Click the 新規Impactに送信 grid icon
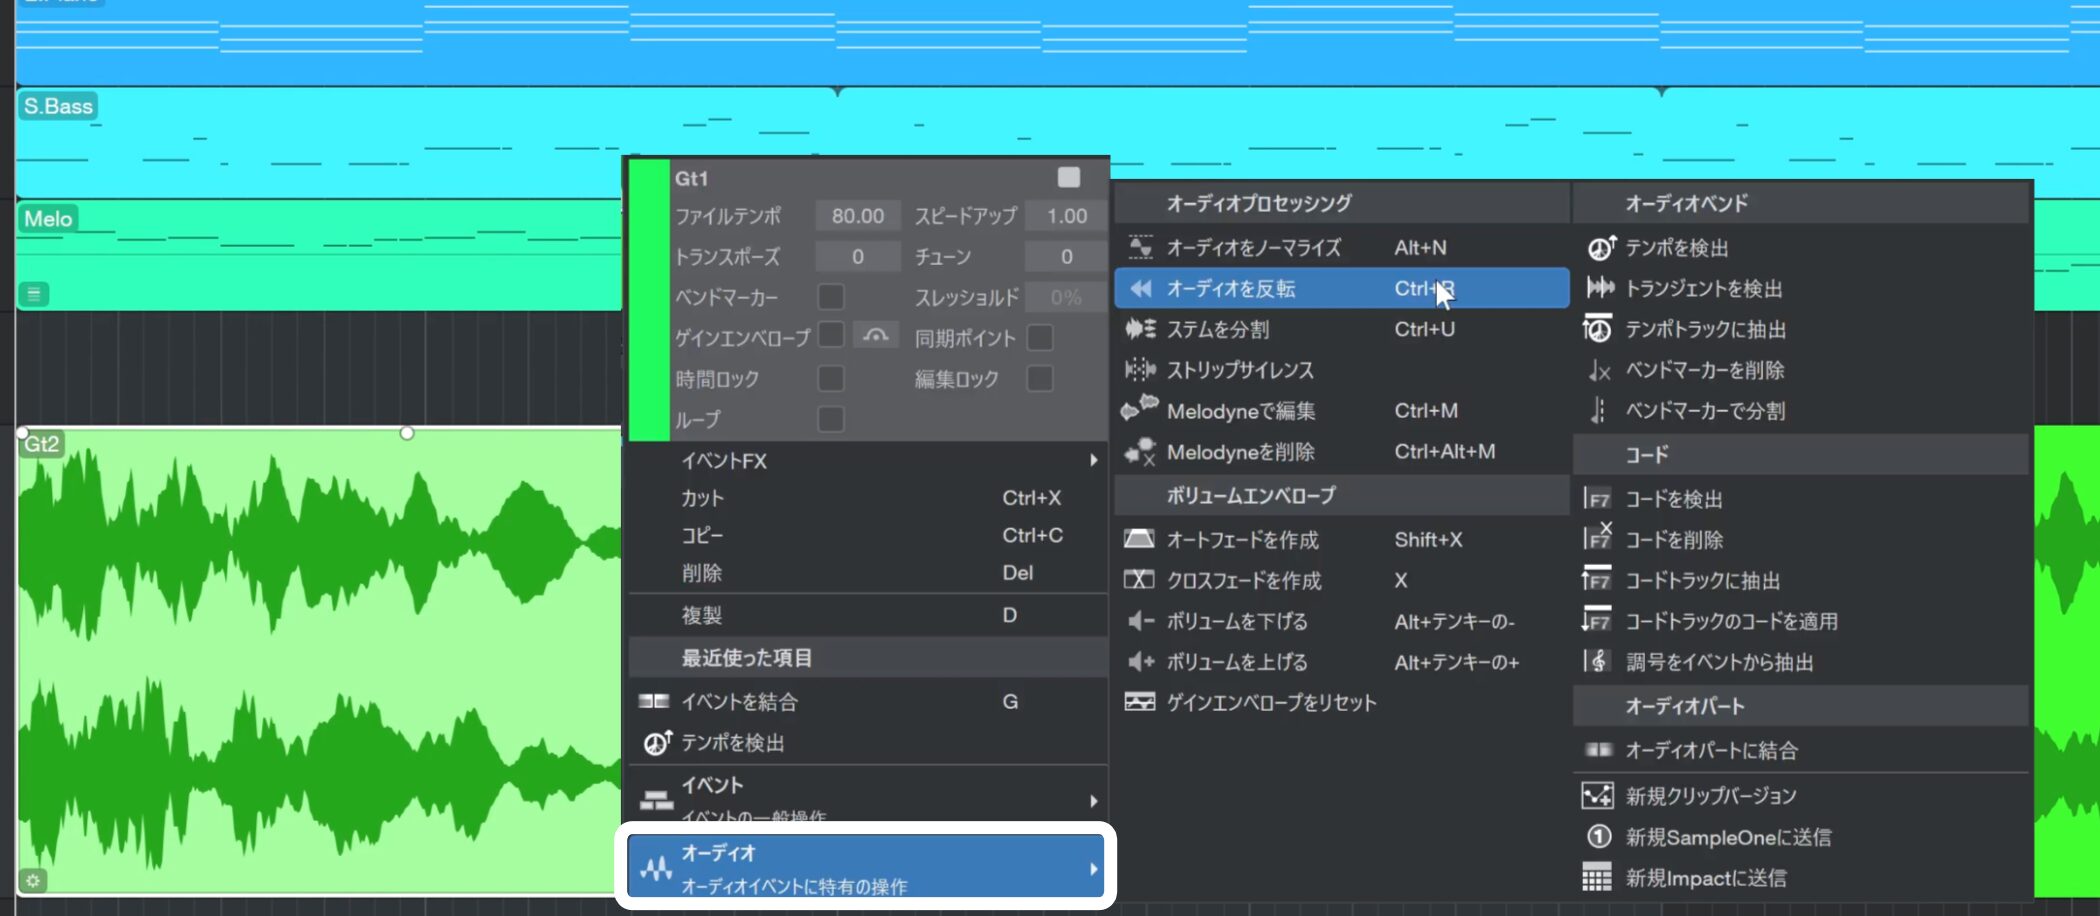The width and height of the screenshot is (2100, 916). click(1597, 878)
